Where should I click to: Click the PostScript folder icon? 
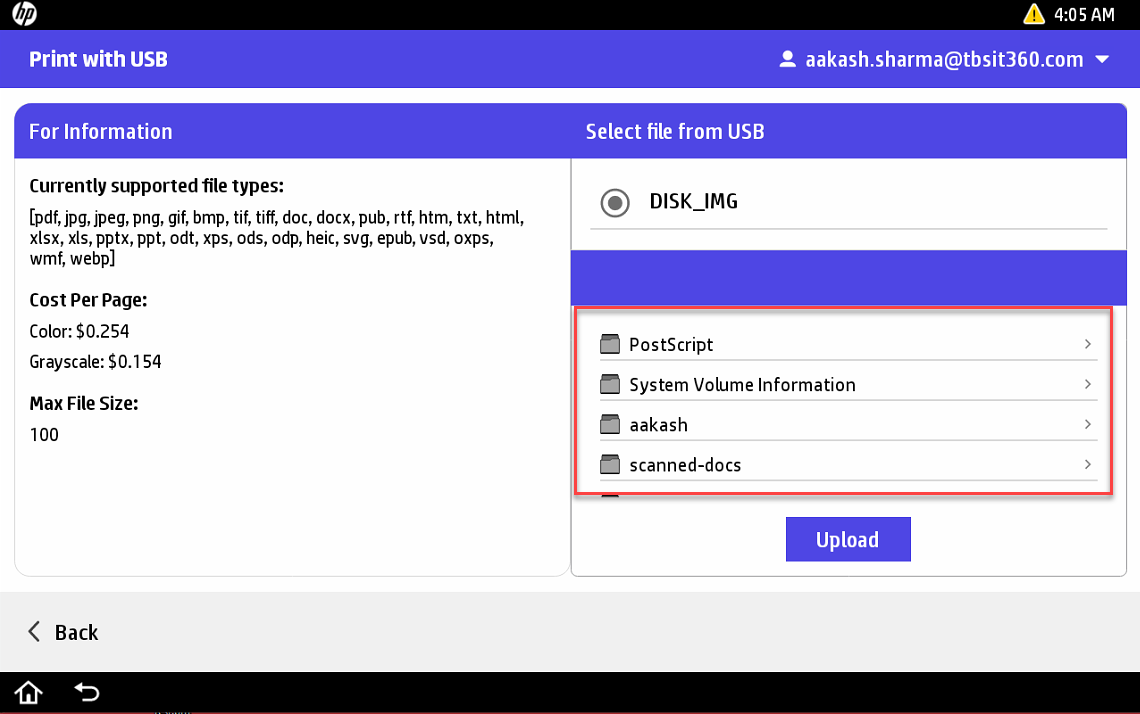tap(610, 345)
